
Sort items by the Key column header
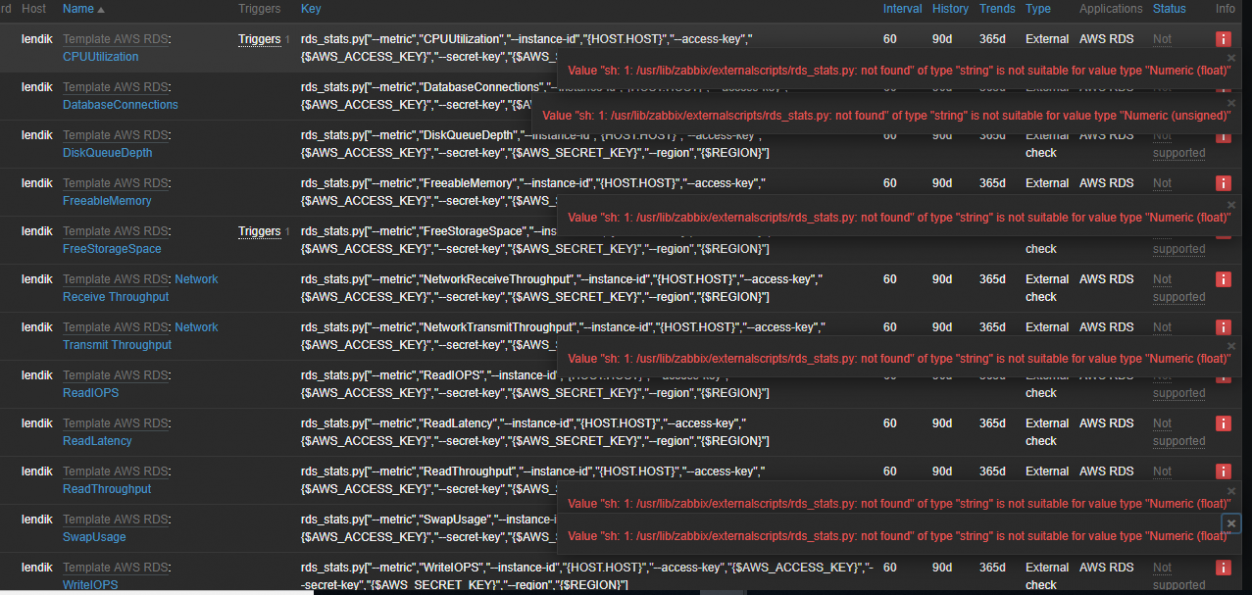(x=311, y=9)
